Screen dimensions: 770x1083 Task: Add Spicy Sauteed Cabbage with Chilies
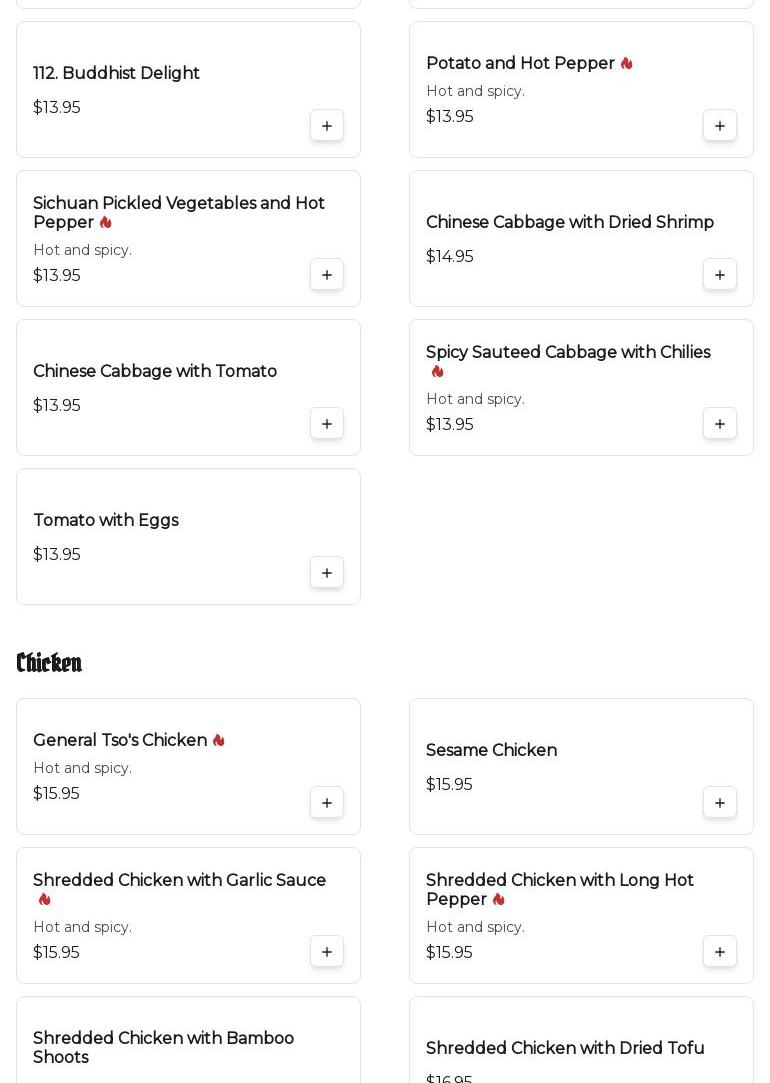[720, 424]
